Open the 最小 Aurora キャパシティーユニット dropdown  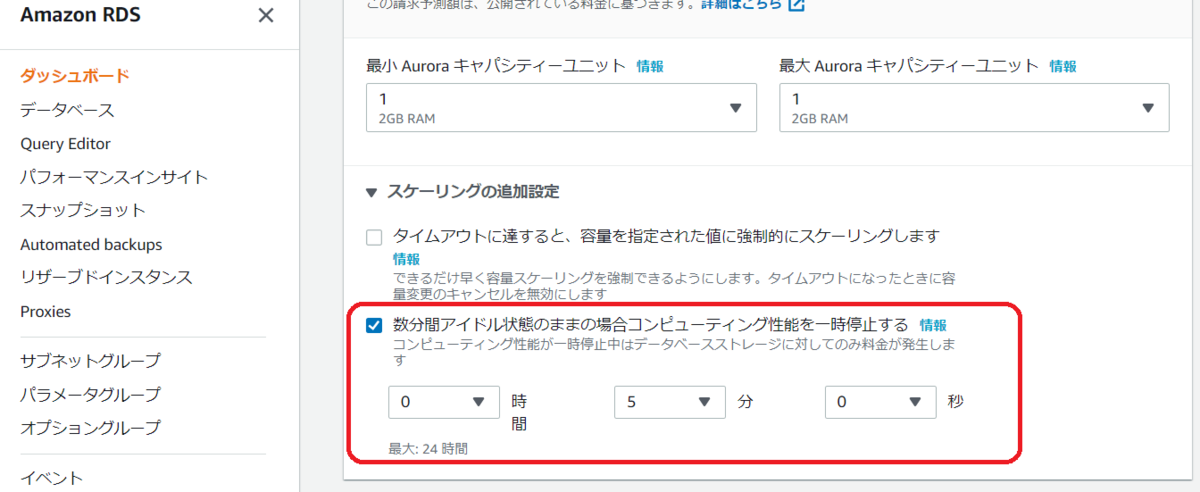562,107
